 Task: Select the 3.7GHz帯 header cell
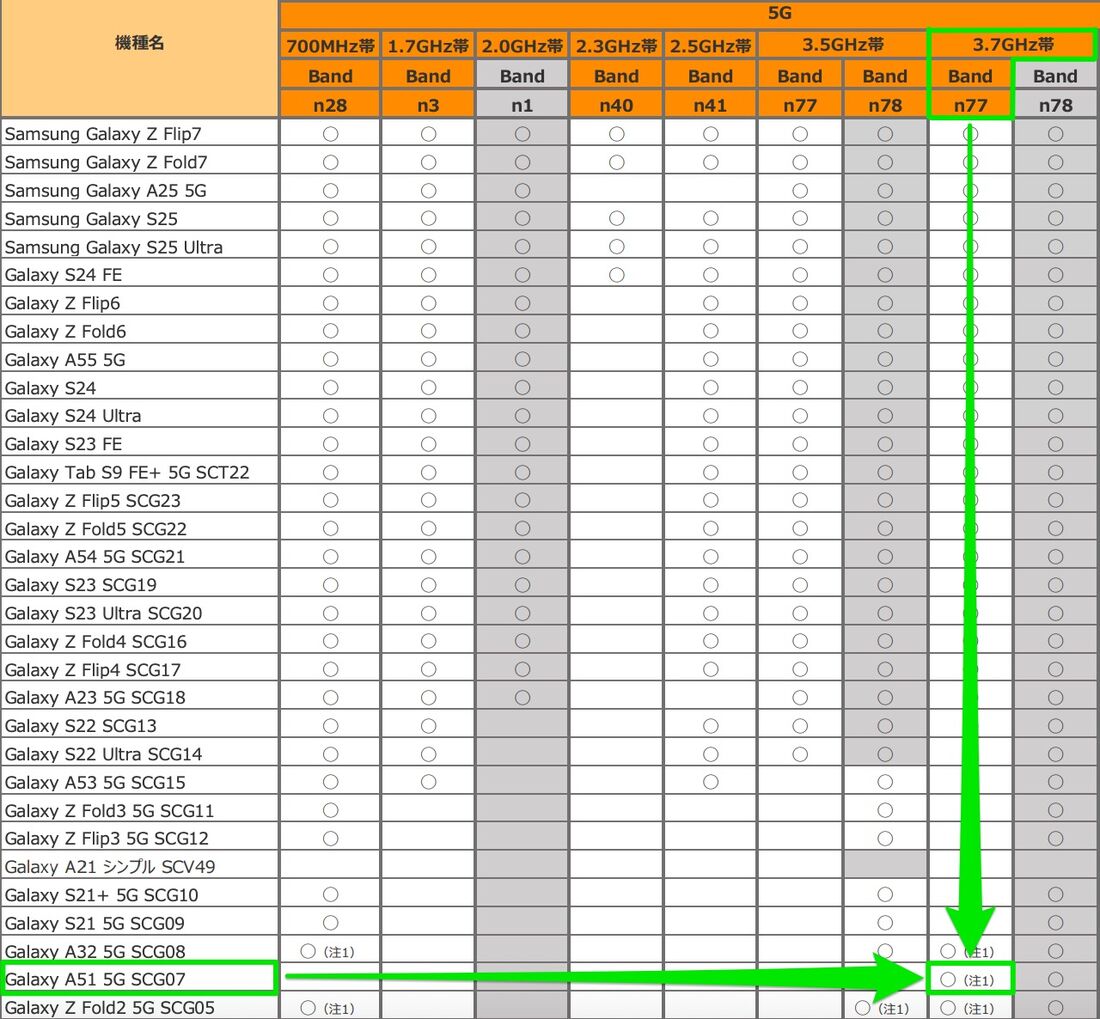tap(1013, 45)
